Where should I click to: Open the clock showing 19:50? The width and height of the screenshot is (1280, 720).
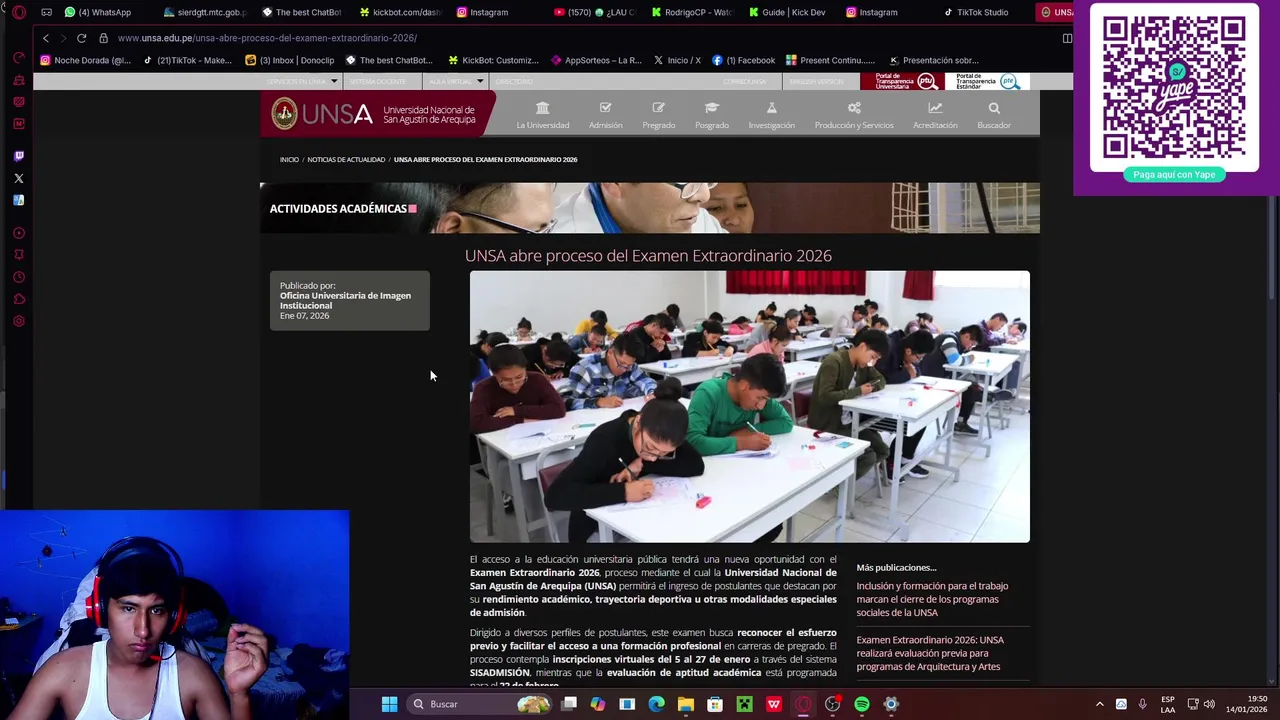click(1246, 704)
